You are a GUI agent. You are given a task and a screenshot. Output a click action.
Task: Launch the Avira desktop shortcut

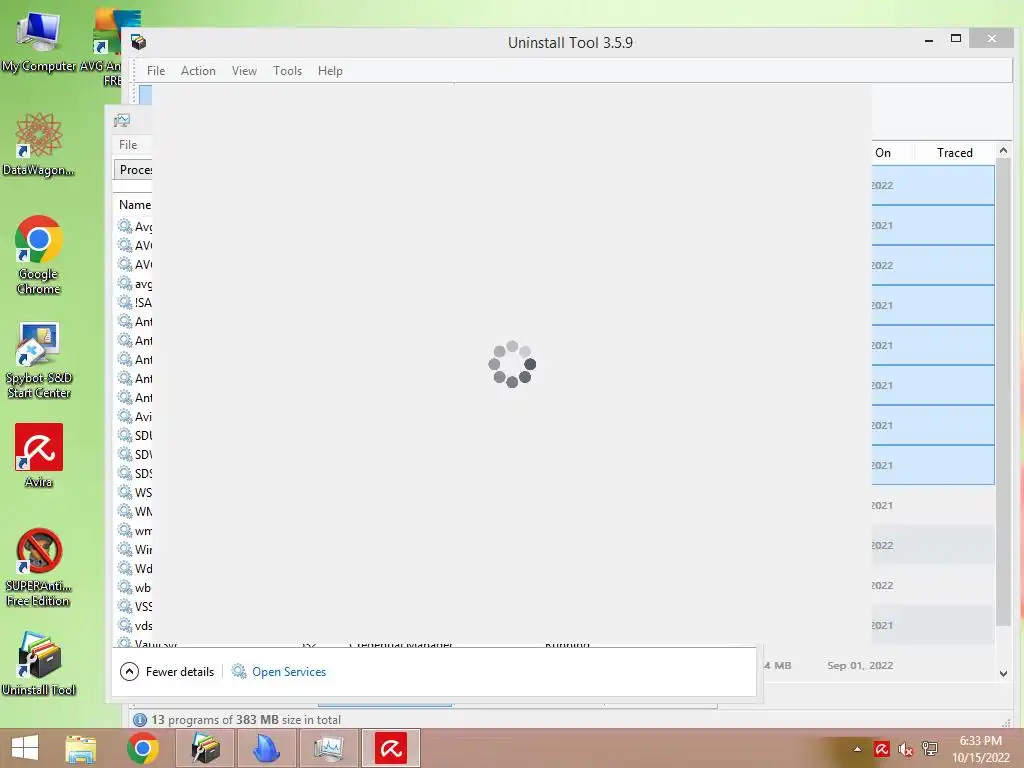click(x=39, y=455)
